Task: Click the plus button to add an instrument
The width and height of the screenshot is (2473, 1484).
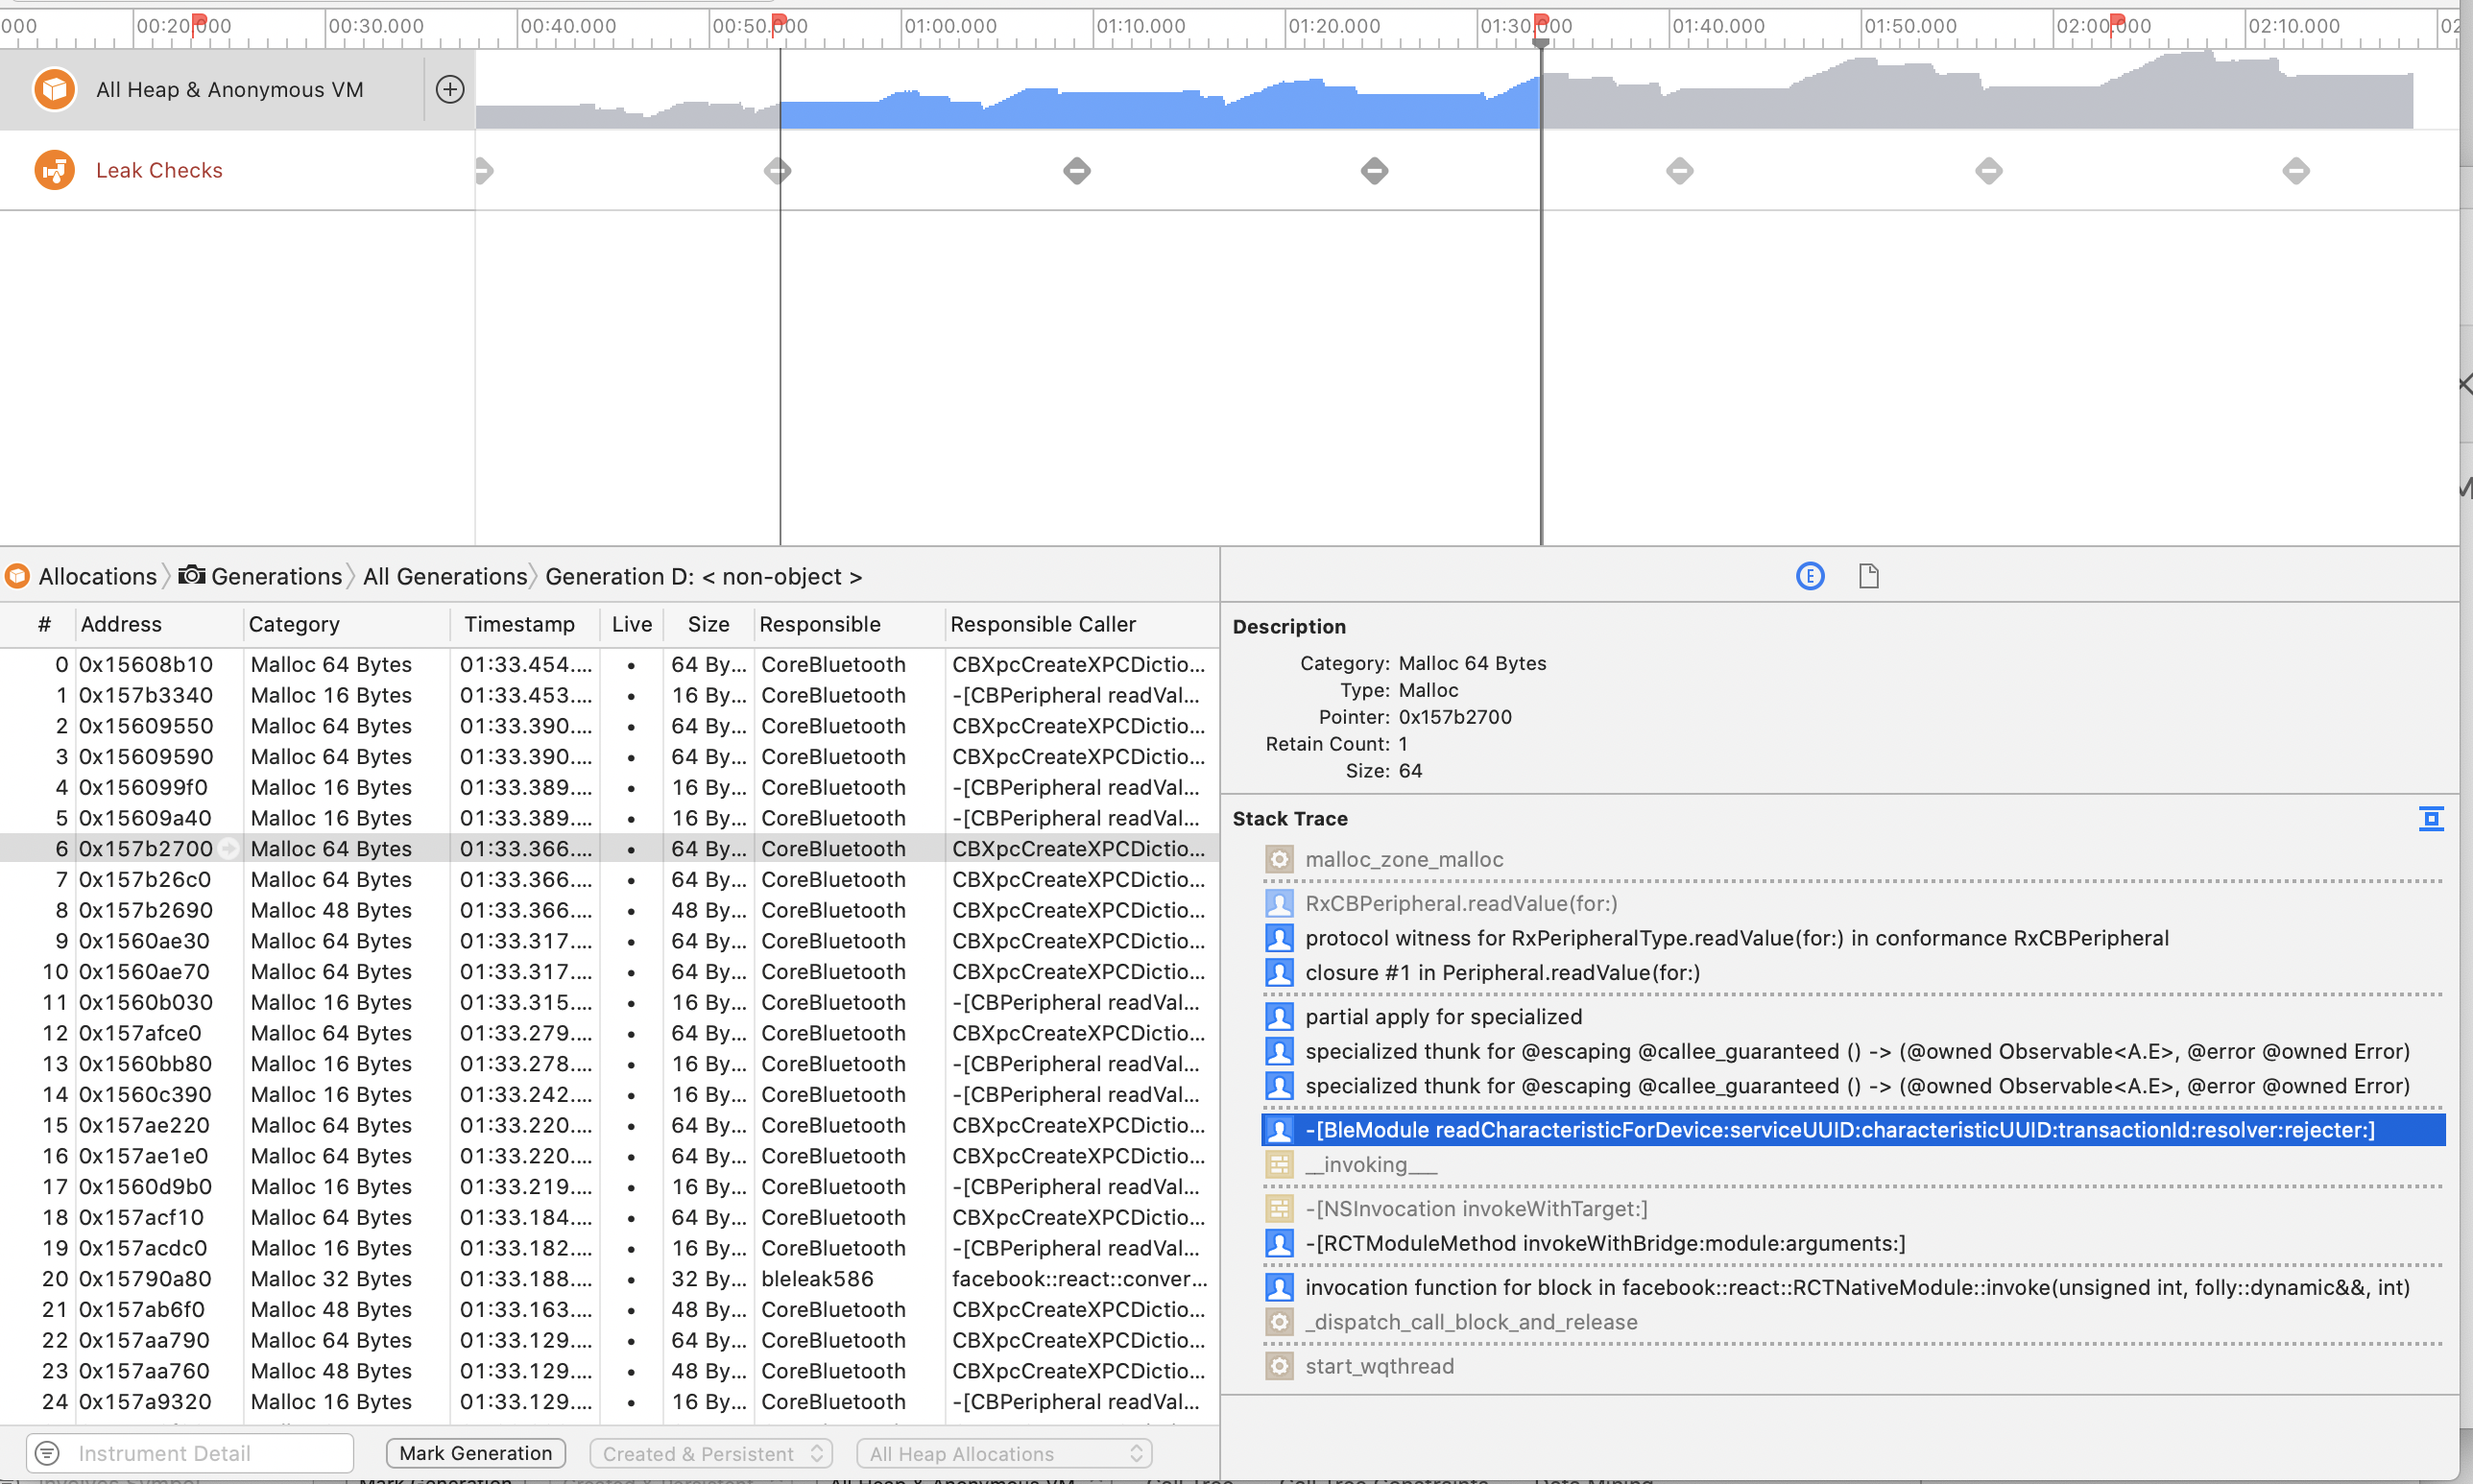Action: pyautogui.click(x=450, y=89)
